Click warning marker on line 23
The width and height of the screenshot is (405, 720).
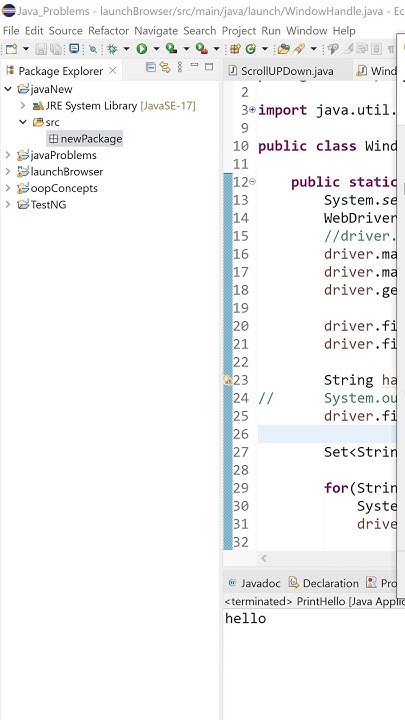click(227, 380)
